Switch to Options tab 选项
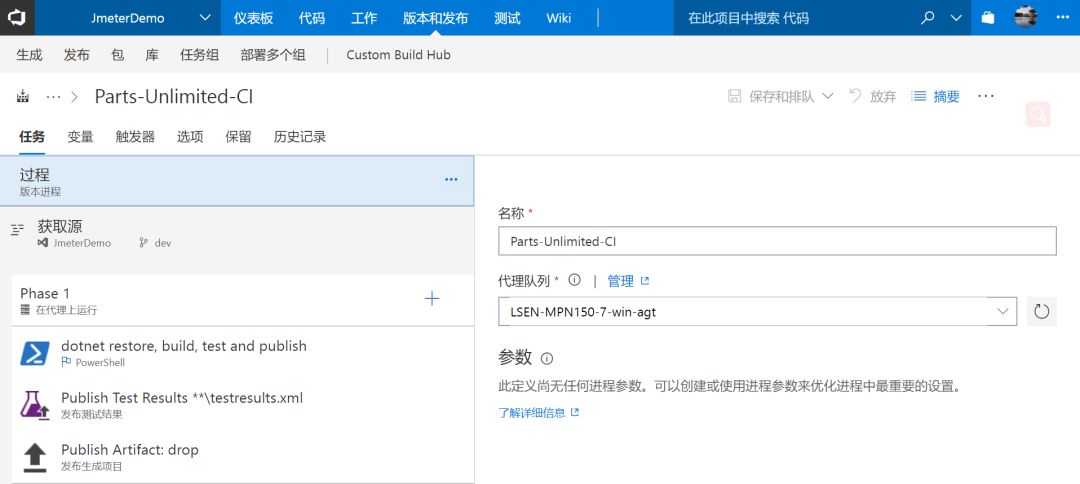 pos(190,136)
